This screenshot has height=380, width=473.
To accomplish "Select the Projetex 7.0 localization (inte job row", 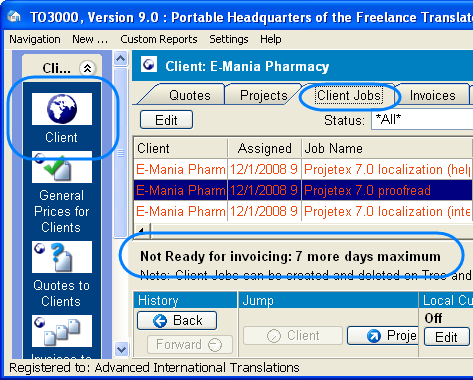I will [303, 211].
